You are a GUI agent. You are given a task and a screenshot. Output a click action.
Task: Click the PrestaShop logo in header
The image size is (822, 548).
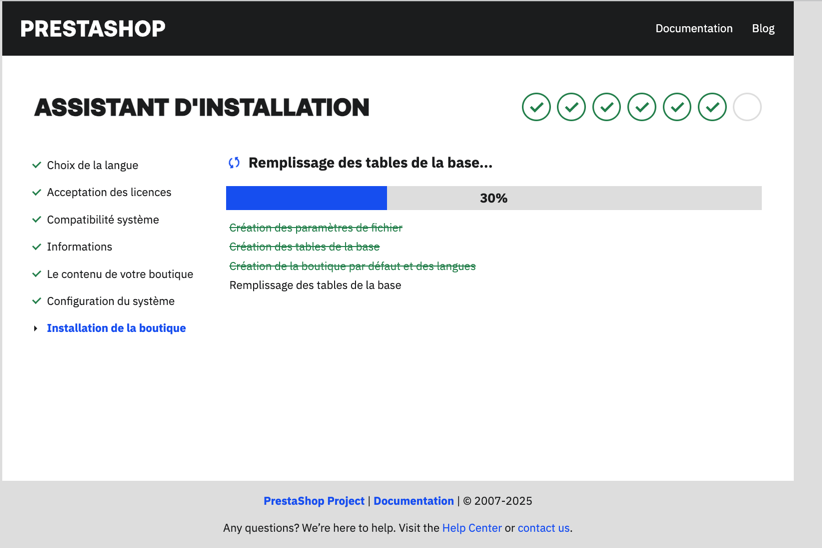click(x=93, y=28)
